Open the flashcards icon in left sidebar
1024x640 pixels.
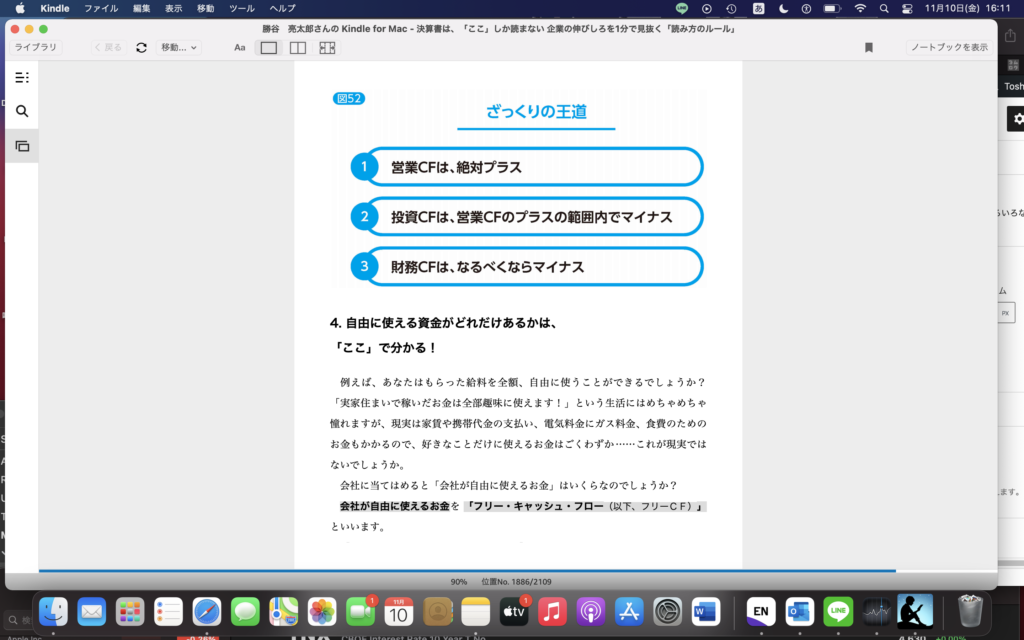coord(22,146)
